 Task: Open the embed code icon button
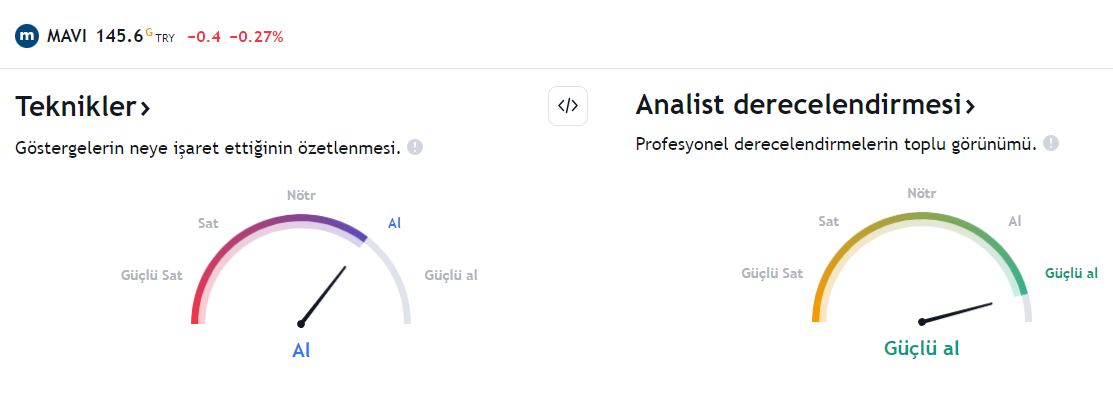(x=568, y=106)
